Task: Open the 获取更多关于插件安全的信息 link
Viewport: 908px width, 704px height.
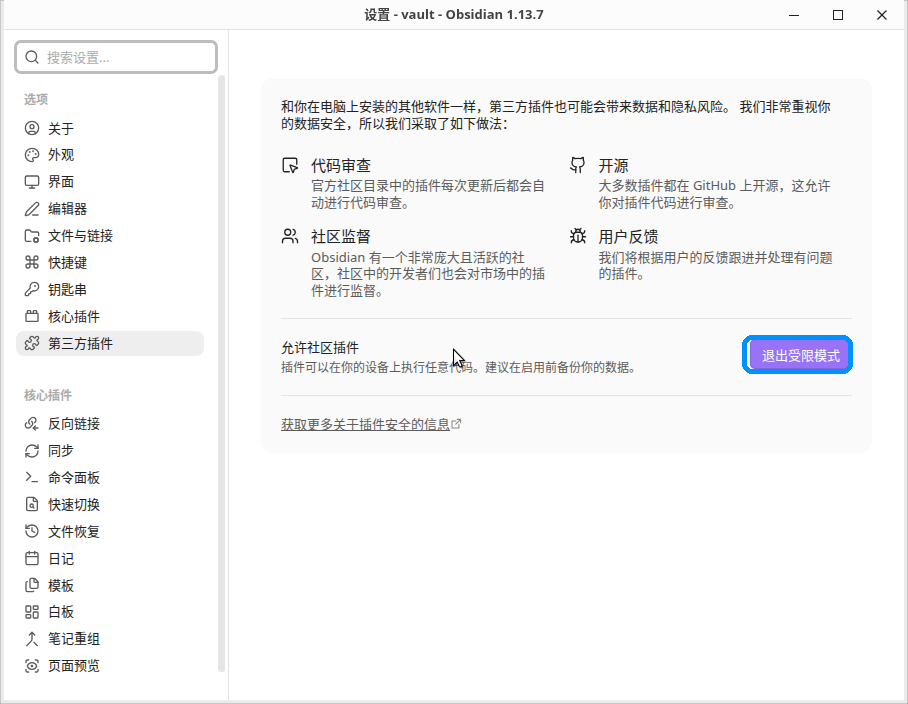Action: 365,424
